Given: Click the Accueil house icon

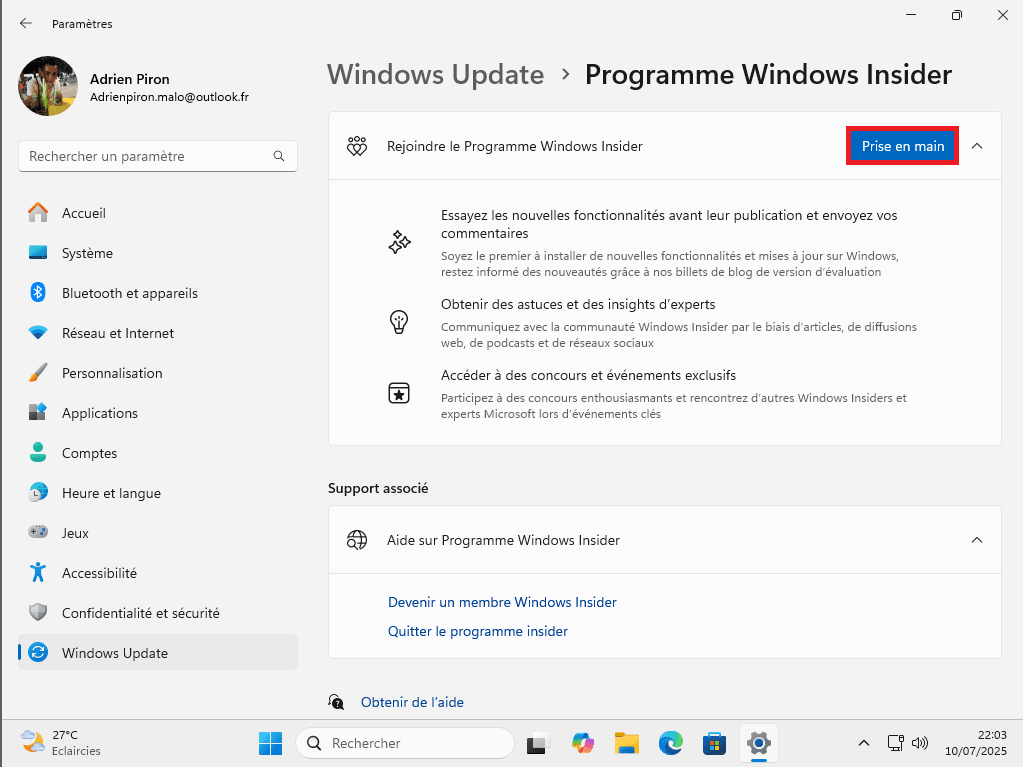Looking at the screenshot, I should click(x=38, y=213).
